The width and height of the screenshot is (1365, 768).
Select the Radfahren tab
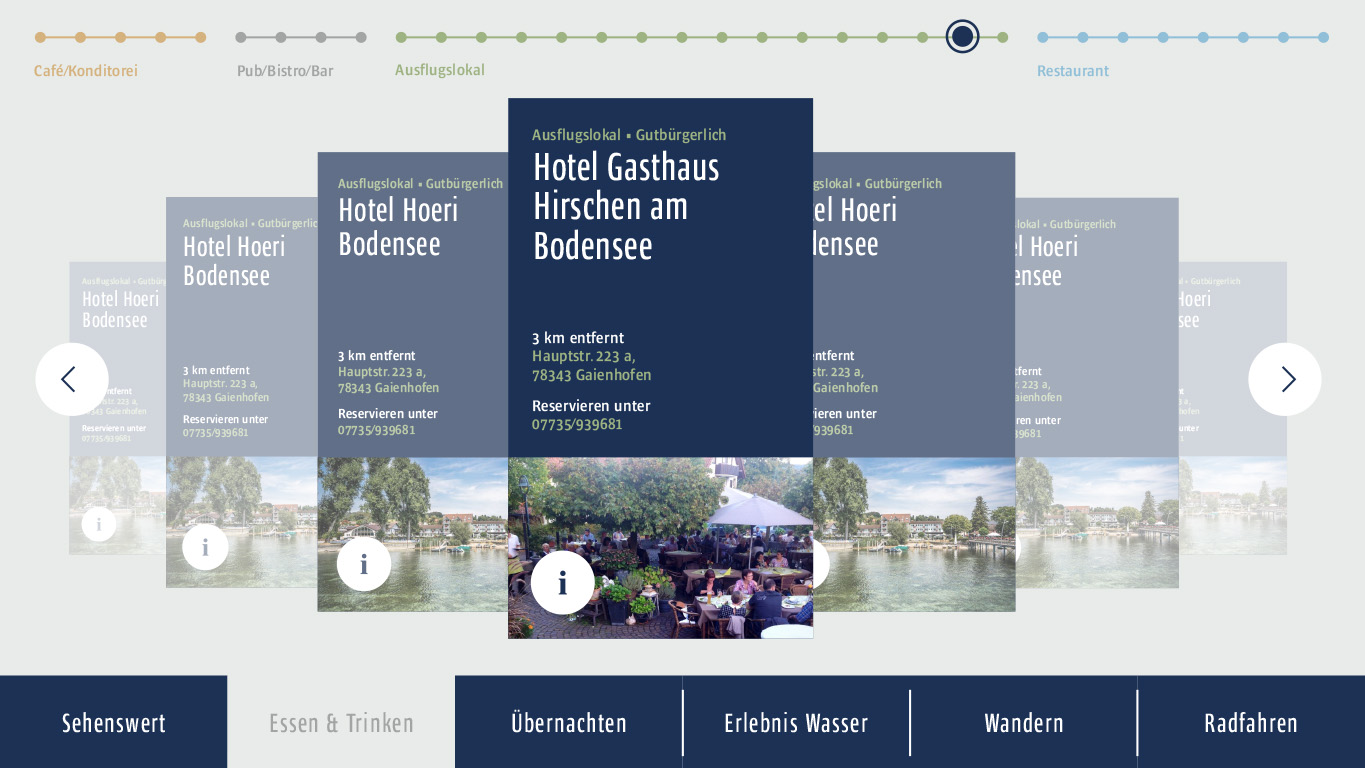pyautogui.click(x=1250, y=722)
